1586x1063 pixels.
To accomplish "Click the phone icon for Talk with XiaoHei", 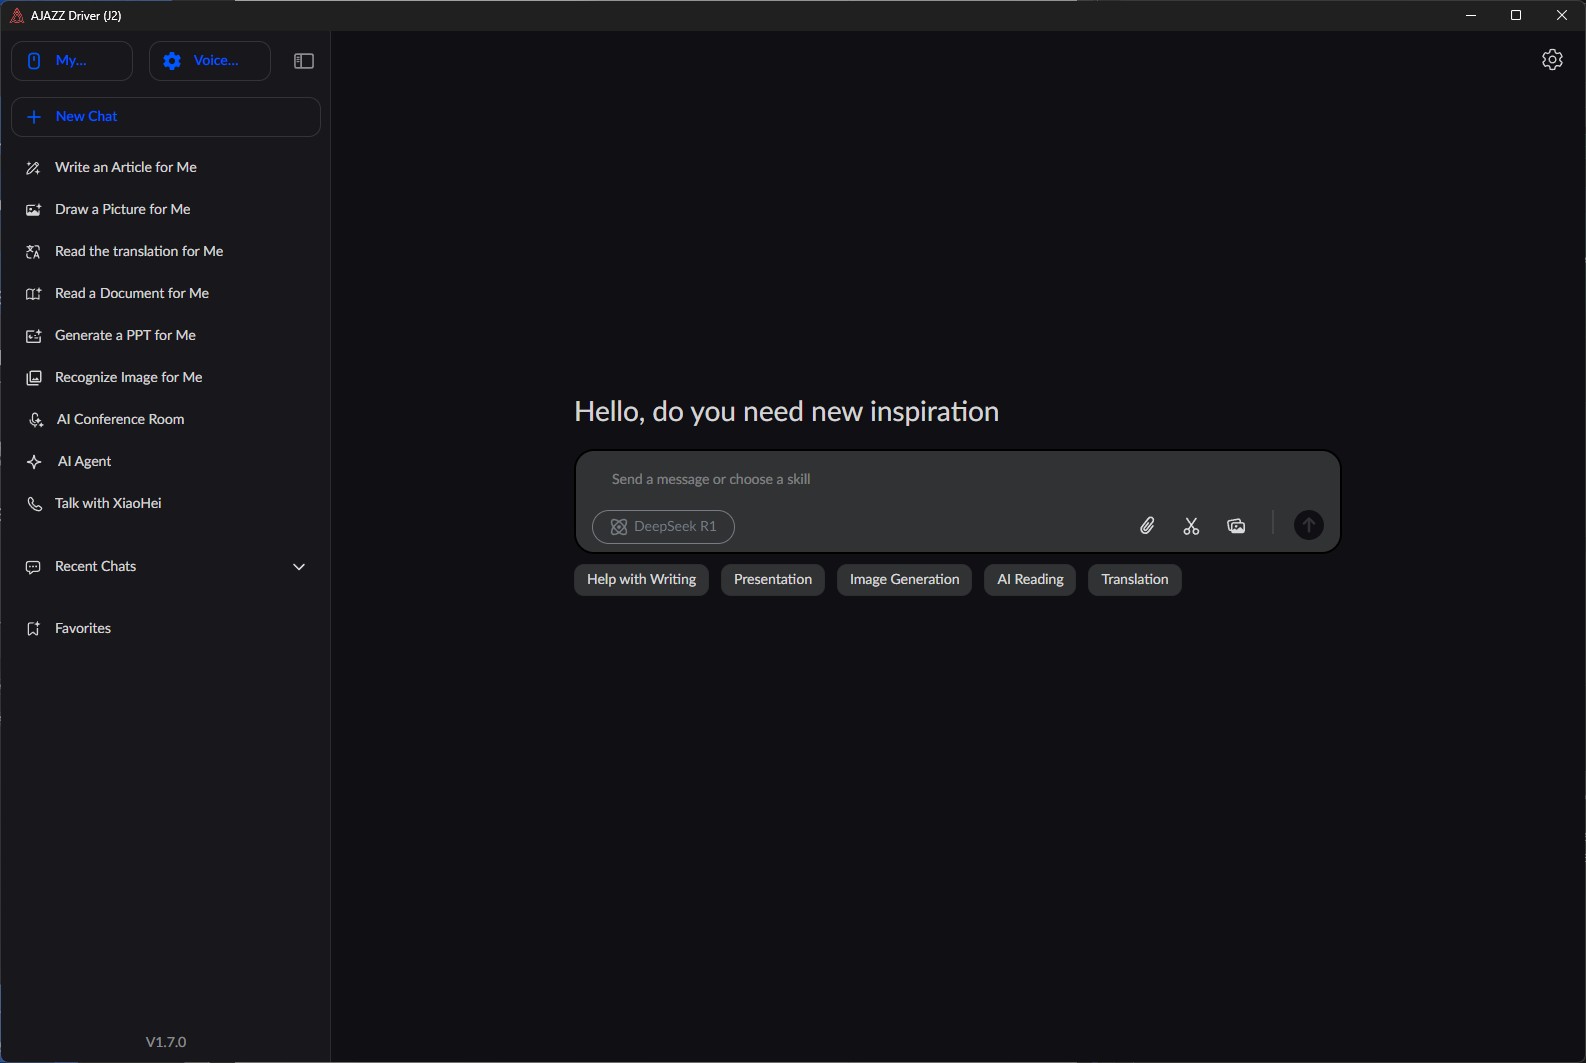I will [33, 504].
